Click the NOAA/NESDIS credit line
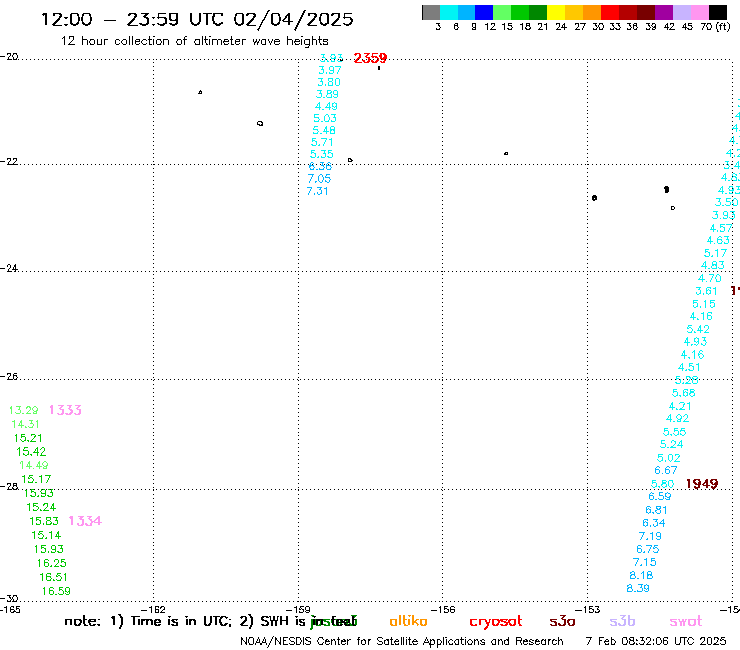This screenshot has width=740, height=650. coord(402,641)
